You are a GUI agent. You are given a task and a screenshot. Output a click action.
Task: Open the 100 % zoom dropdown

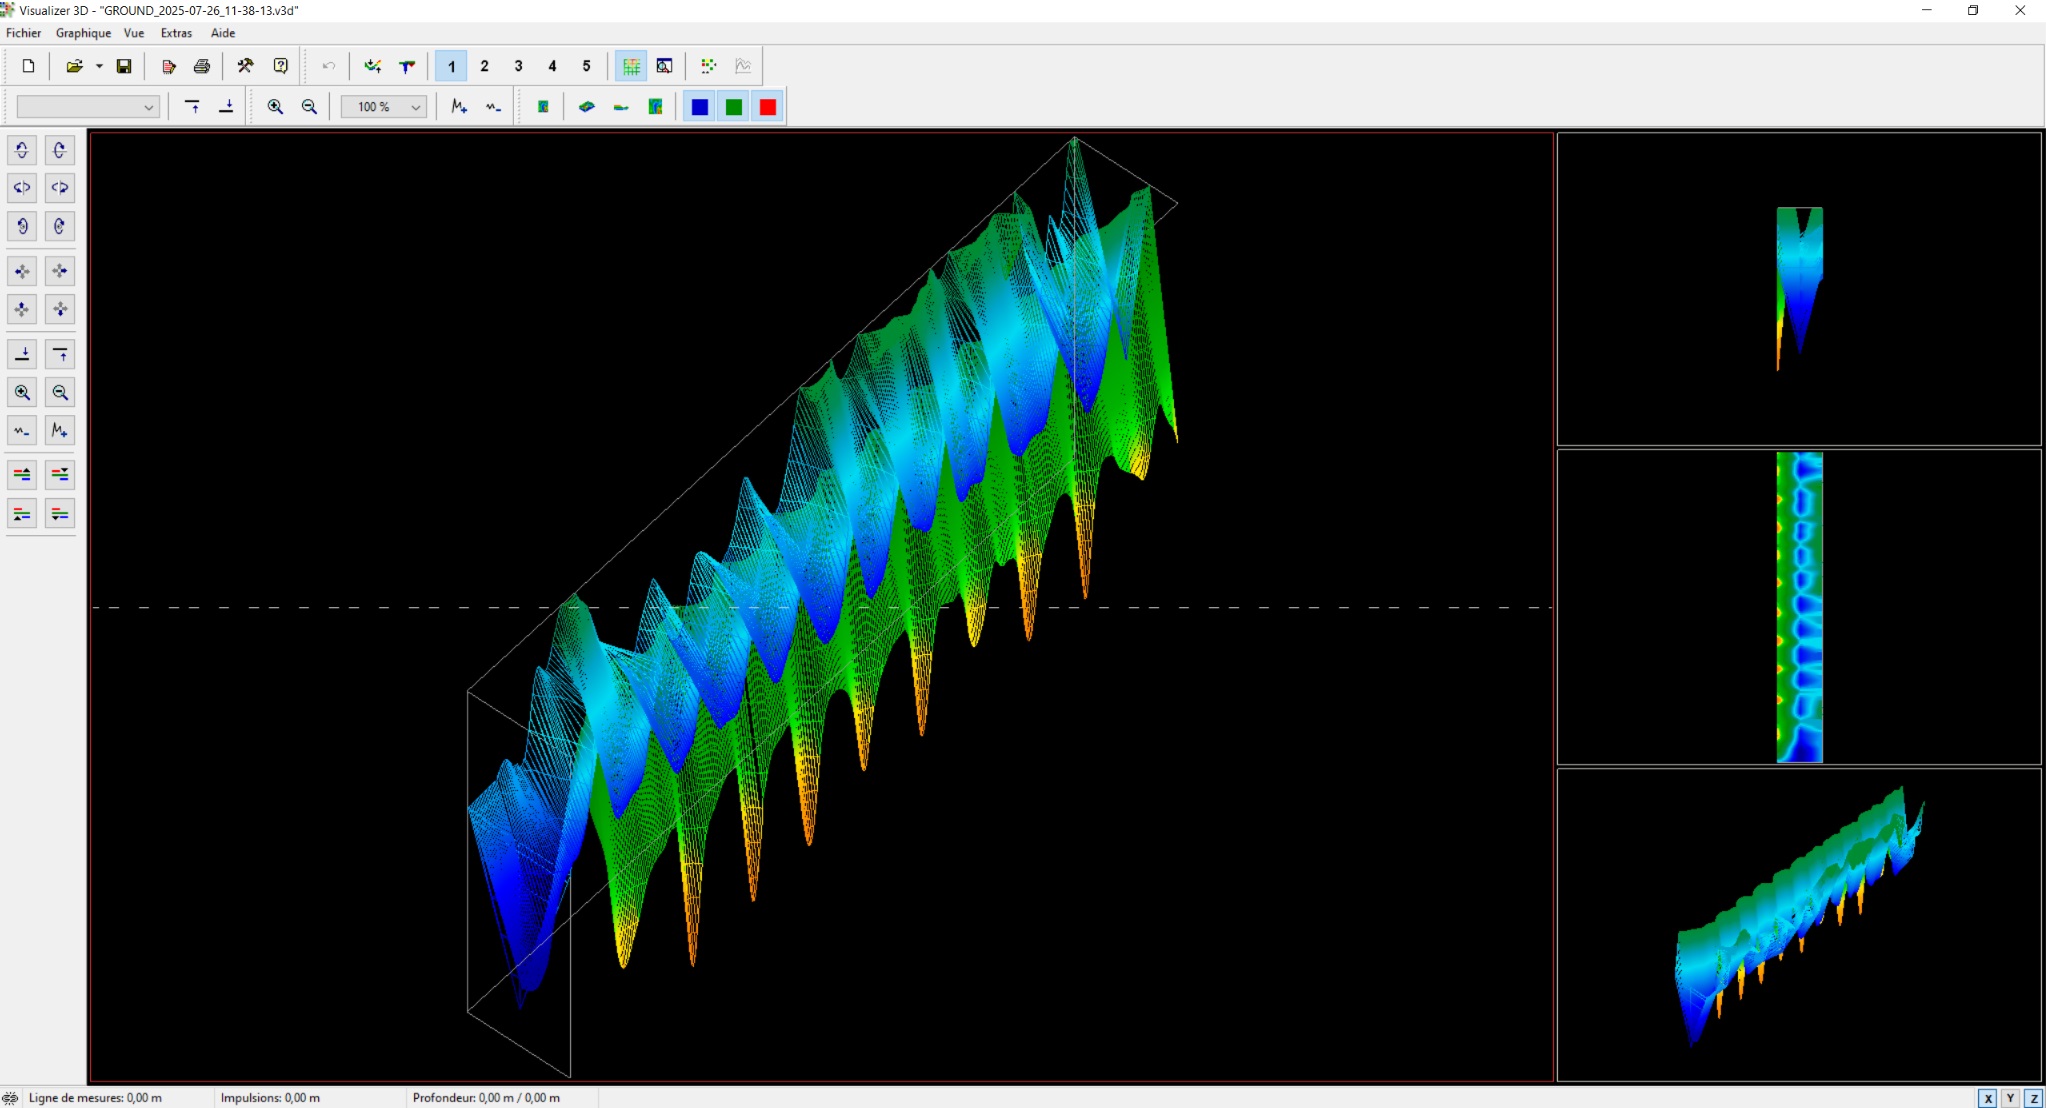click(x=415, y=107)
